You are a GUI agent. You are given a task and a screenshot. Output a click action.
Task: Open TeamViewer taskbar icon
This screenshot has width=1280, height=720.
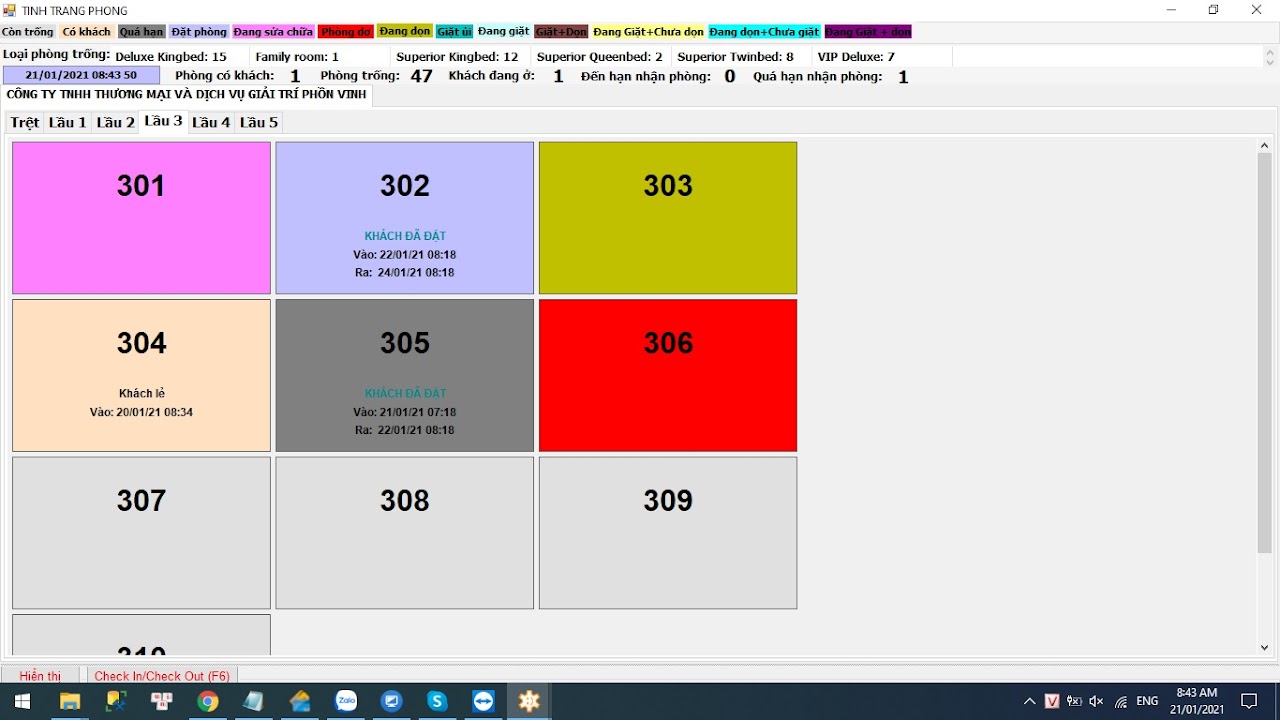(x=484, y=701)
